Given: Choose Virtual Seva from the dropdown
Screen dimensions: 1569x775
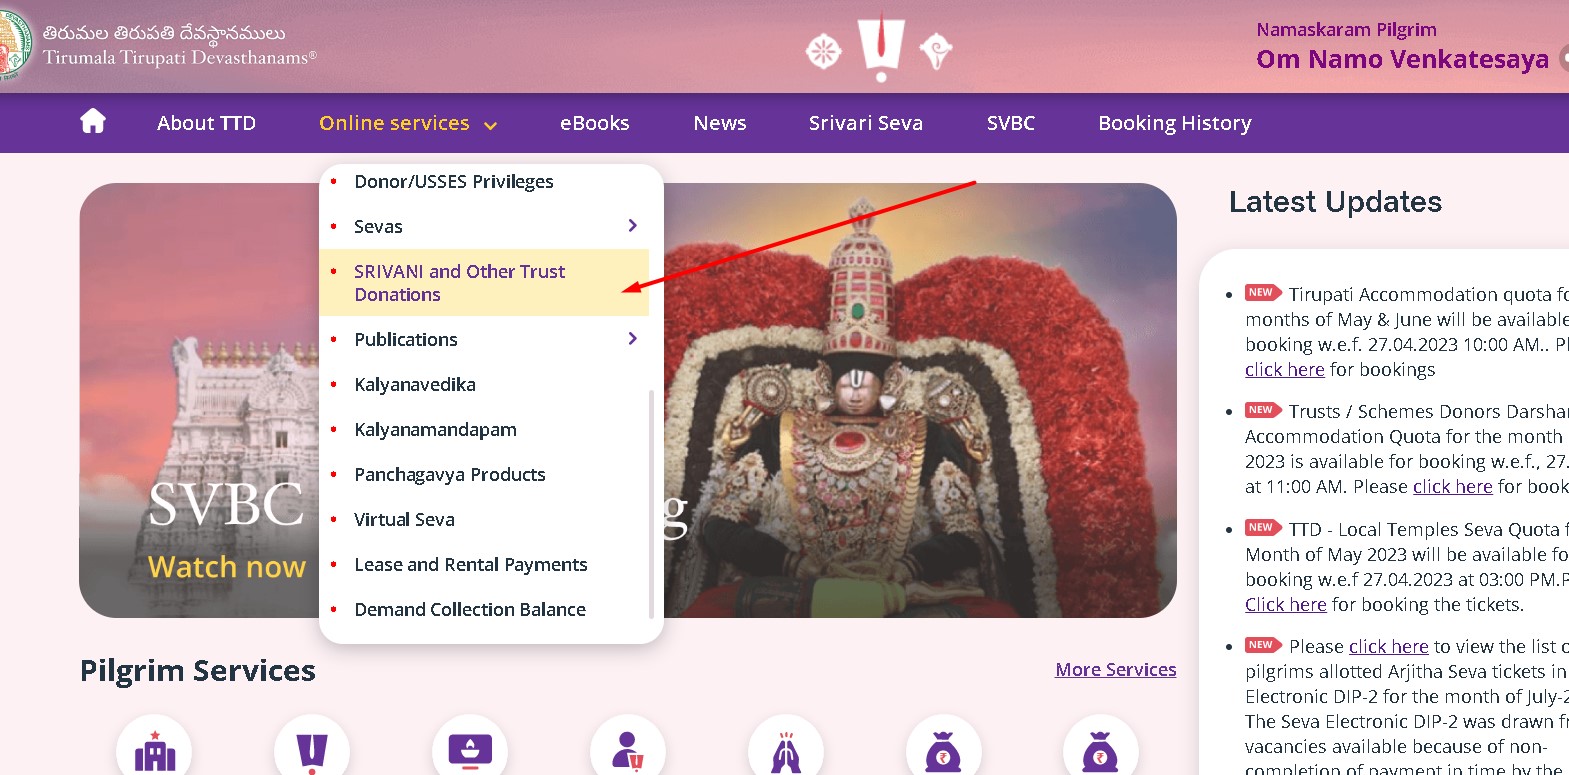Looking at the screenshot, I should (484, 520).
